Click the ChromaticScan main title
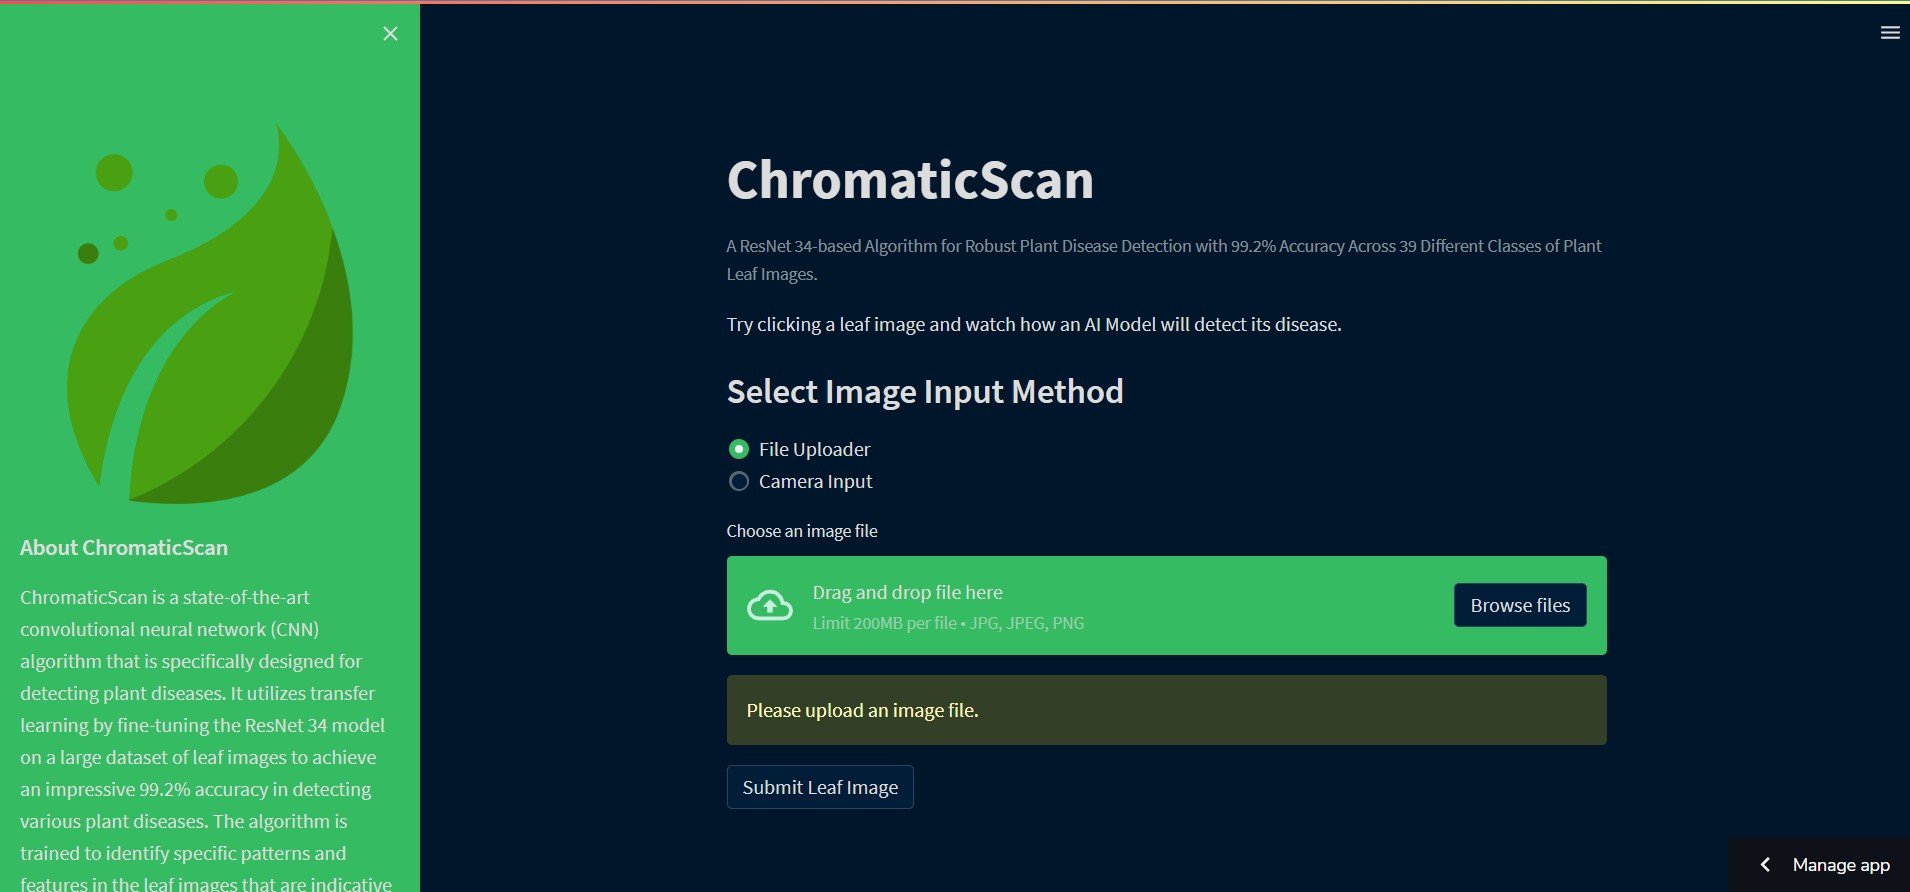The image size is (1910, 892). tap(910, 180)
